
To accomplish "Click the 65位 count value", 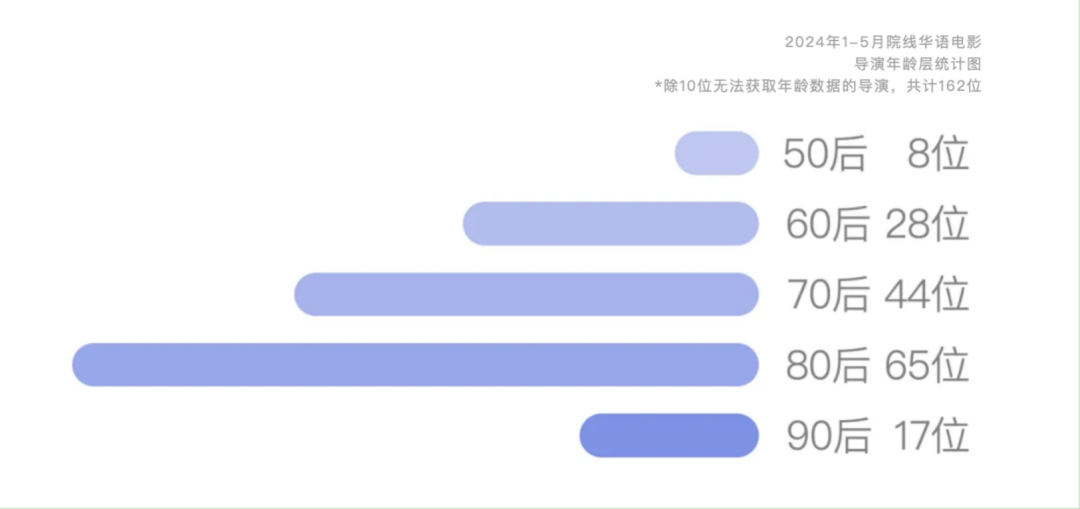I will click(927, 366).
